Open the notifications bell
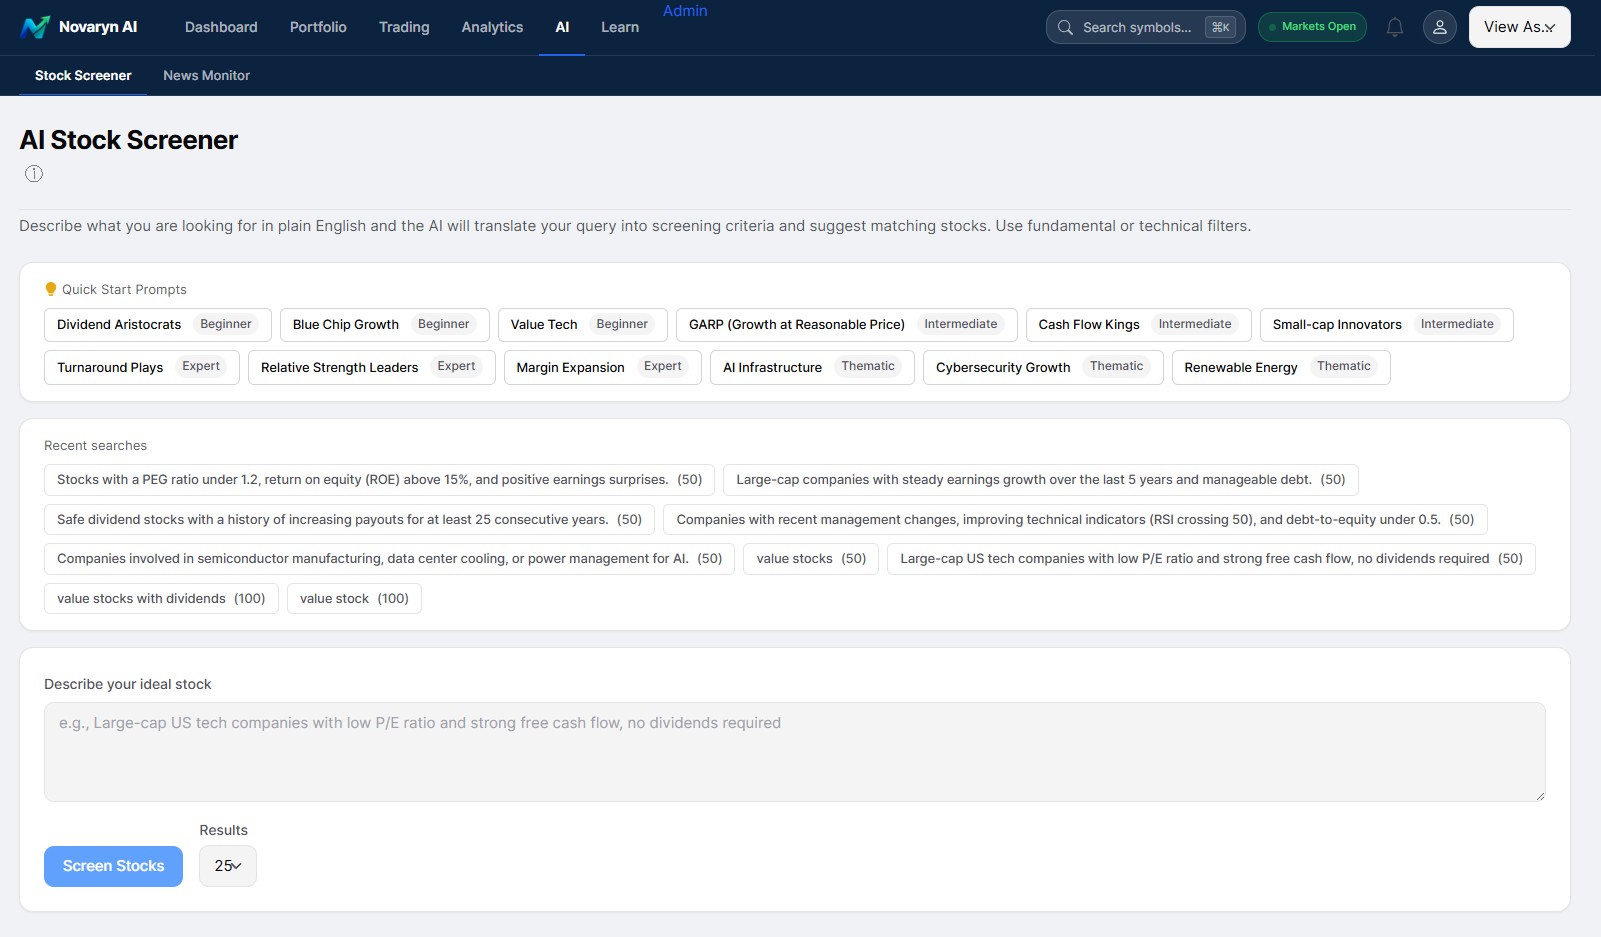 coord(1394,27)
